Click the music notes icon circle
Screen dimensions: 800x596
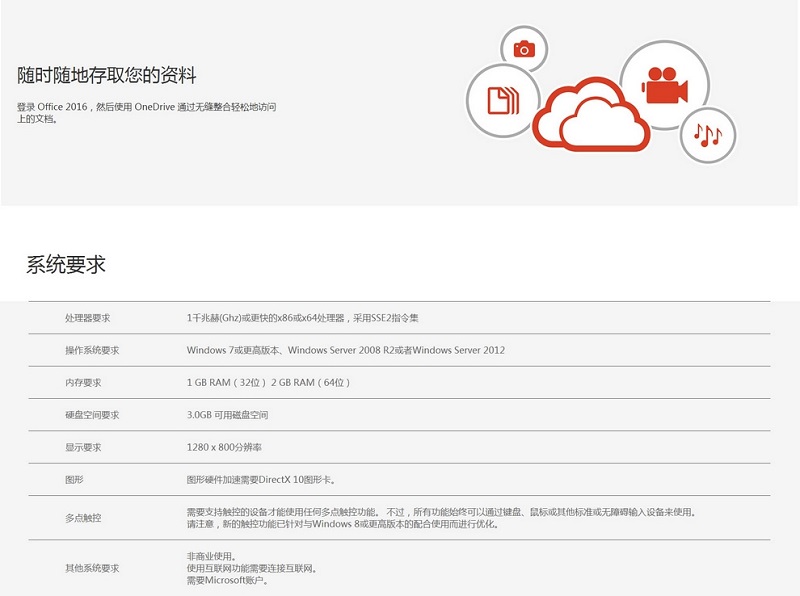click(x=708, y=135)
